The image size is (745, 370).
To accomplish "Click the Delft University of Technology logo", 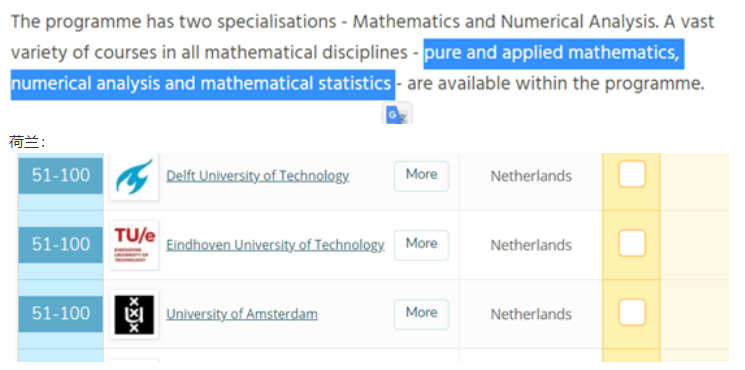I will tap(134, 177).
